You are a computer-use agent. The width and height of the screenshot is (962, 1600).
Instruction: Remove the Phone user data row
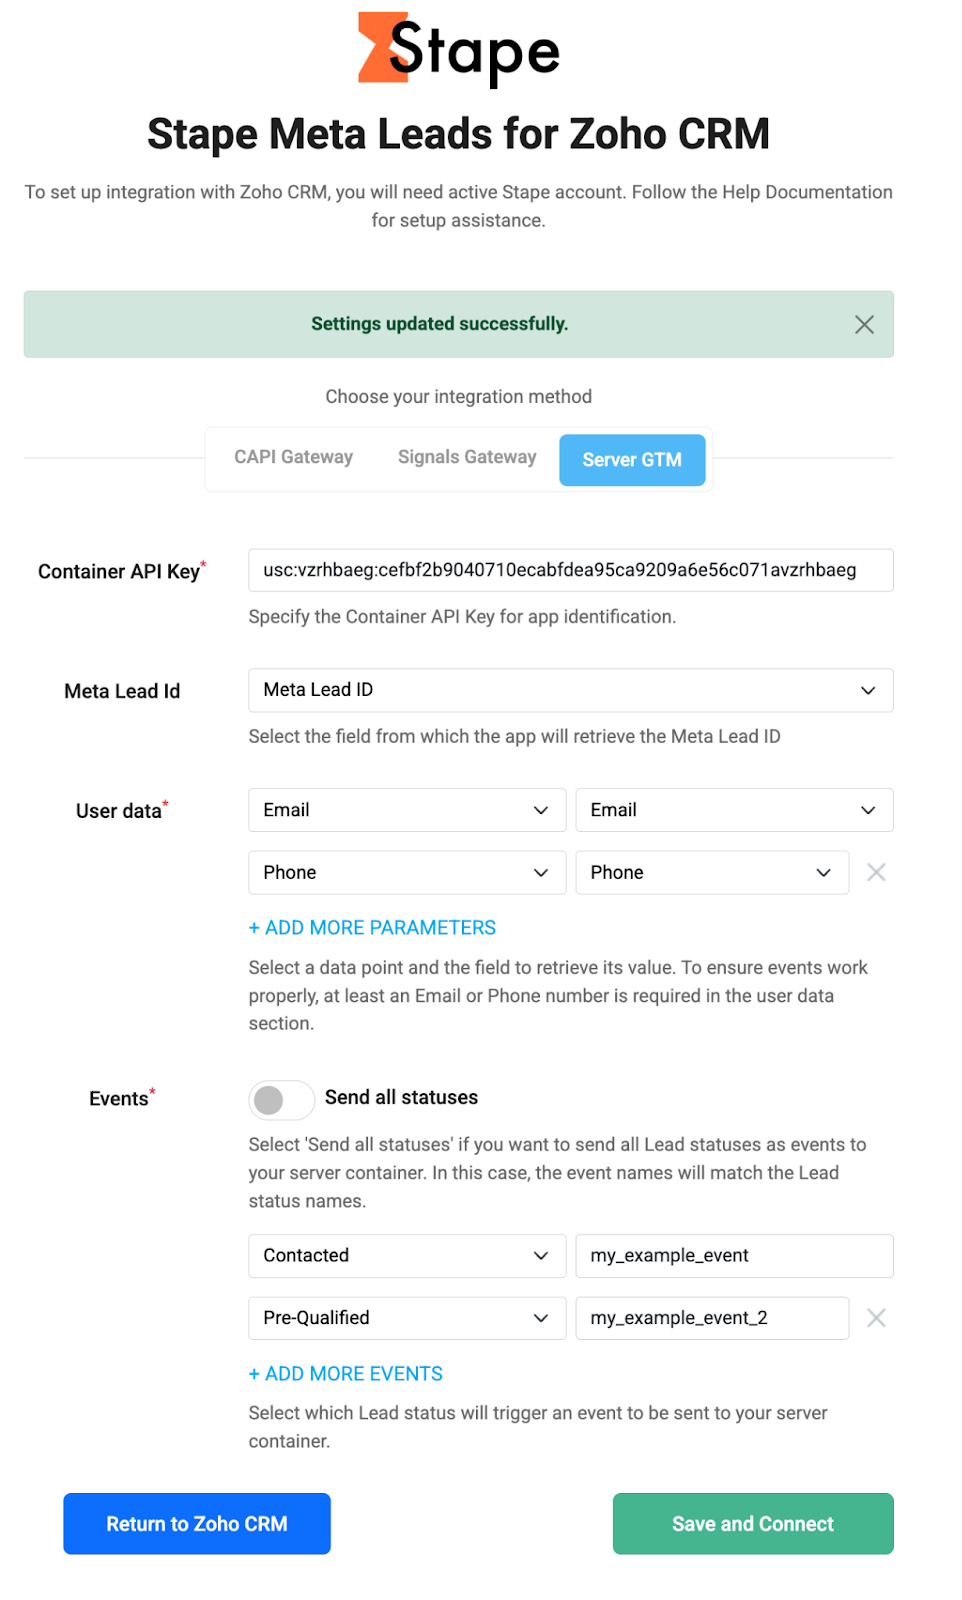876,872
